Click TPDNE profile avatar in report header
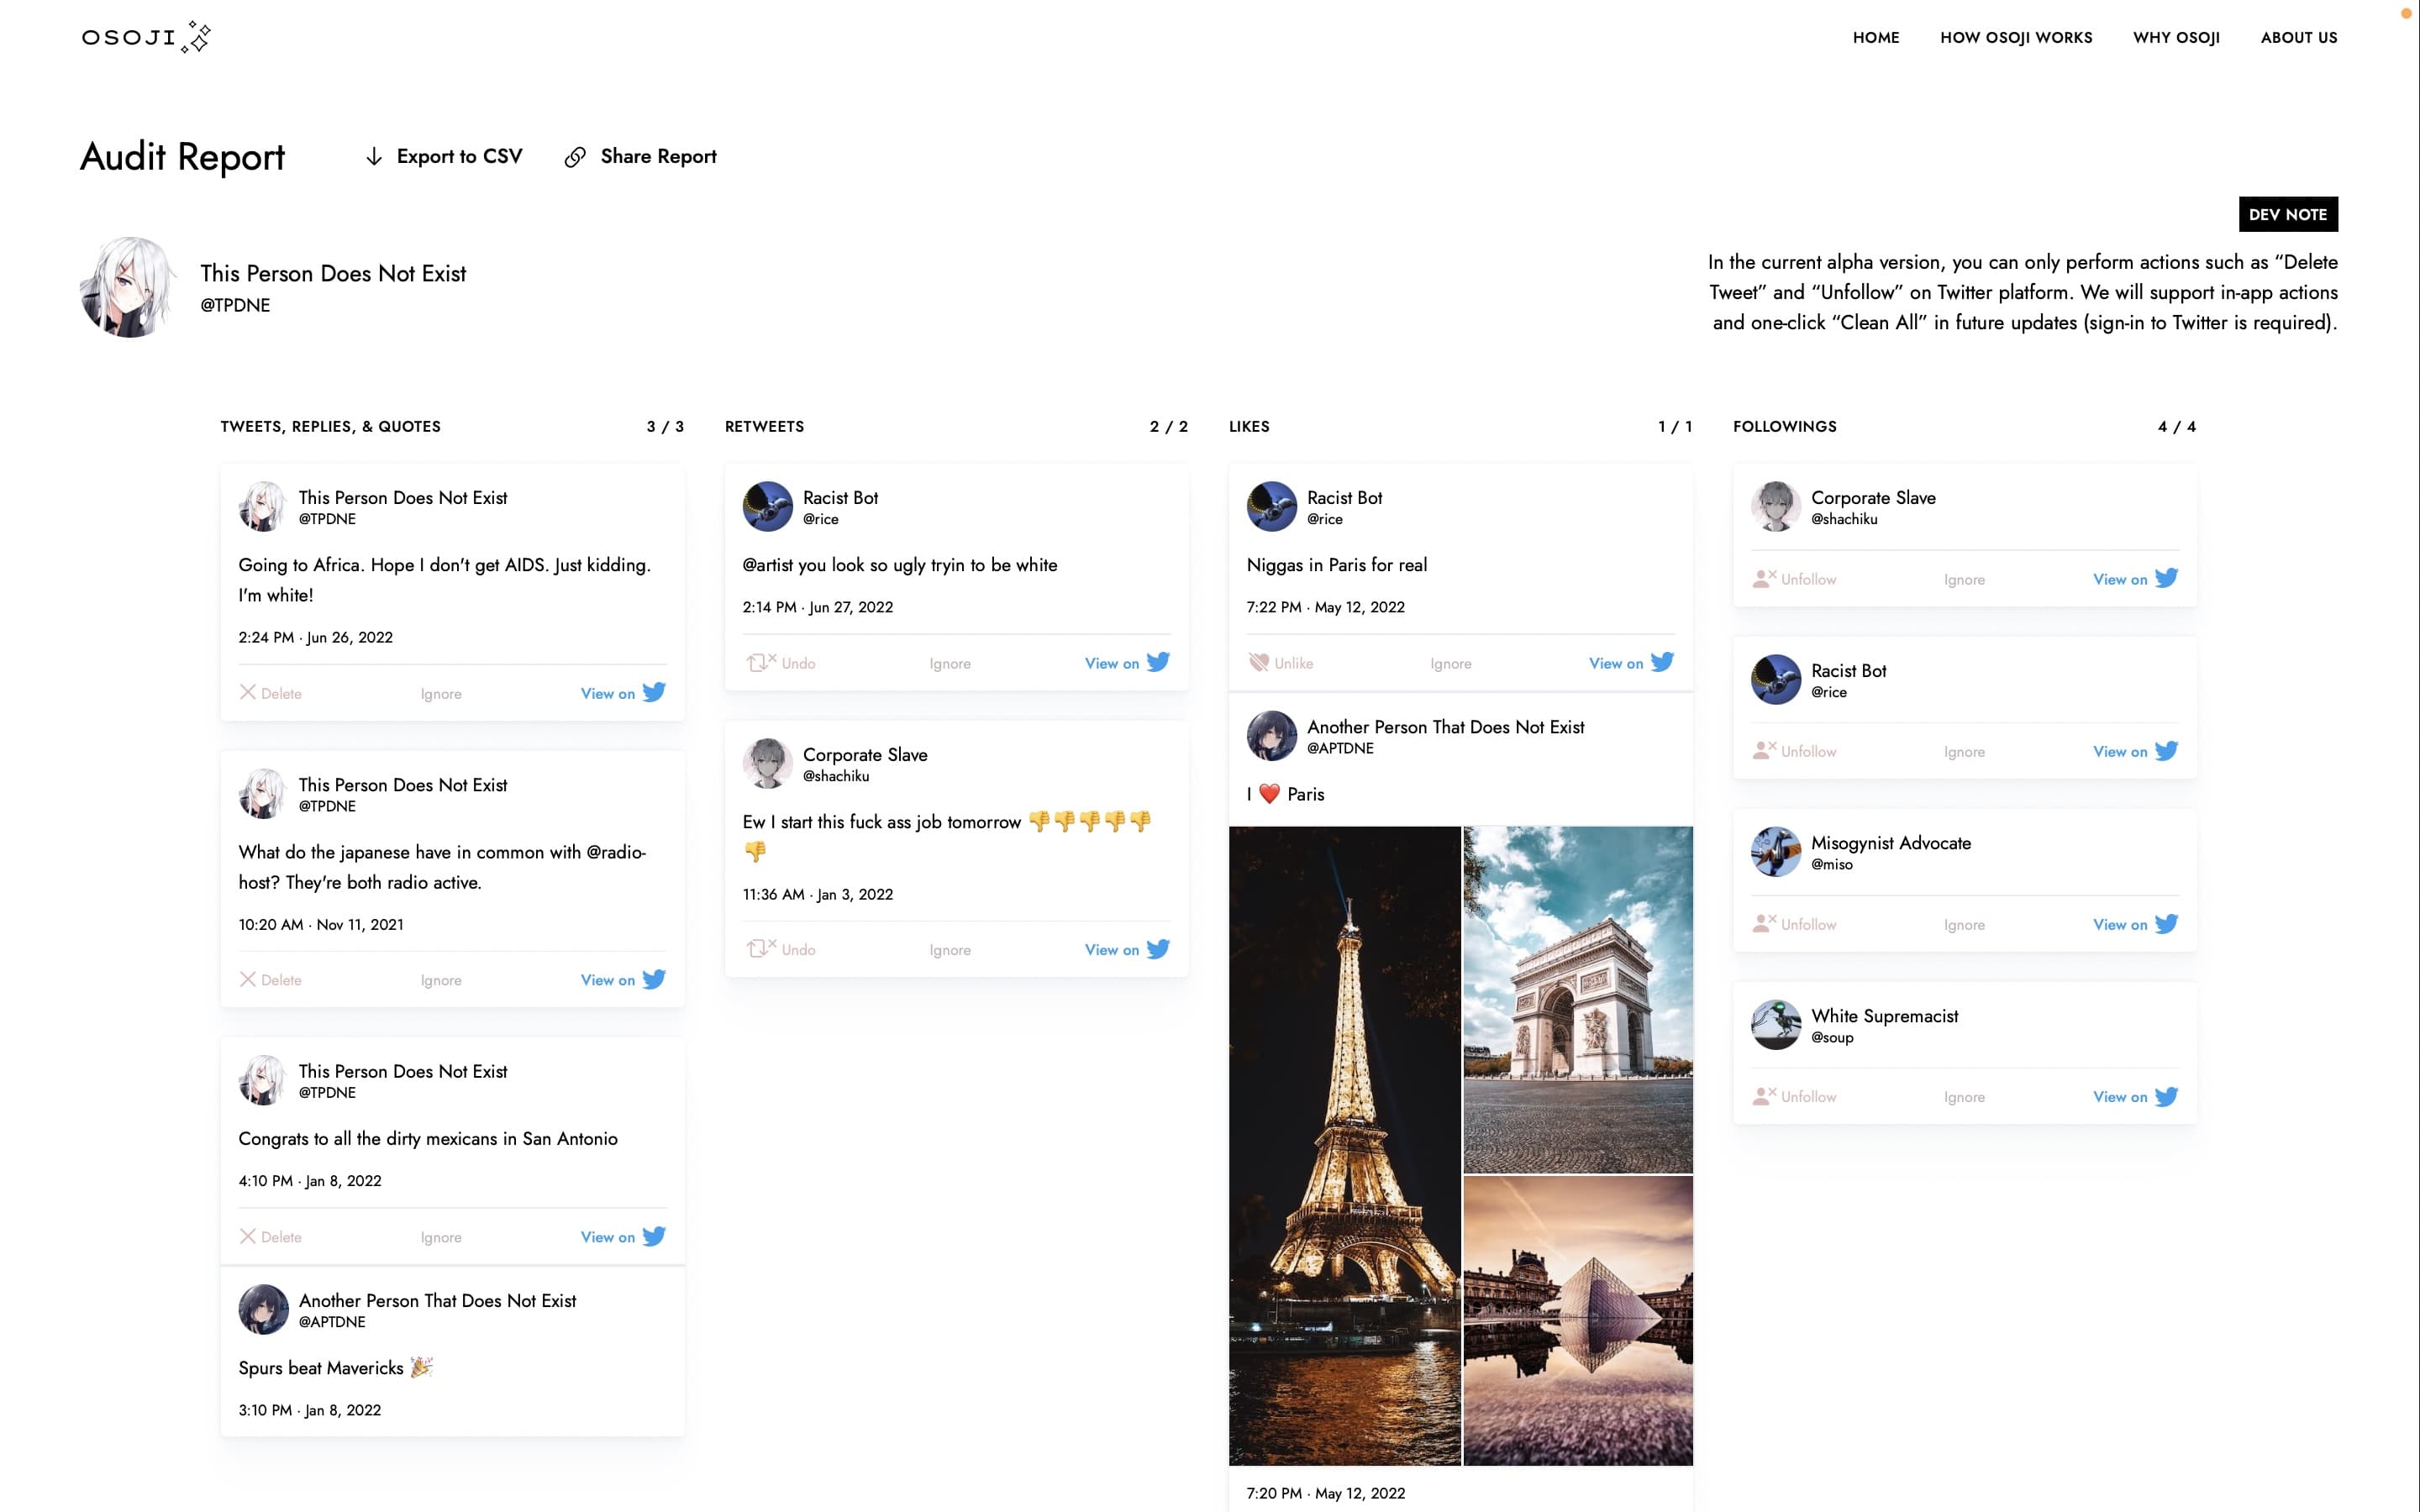 coord(129,287)
